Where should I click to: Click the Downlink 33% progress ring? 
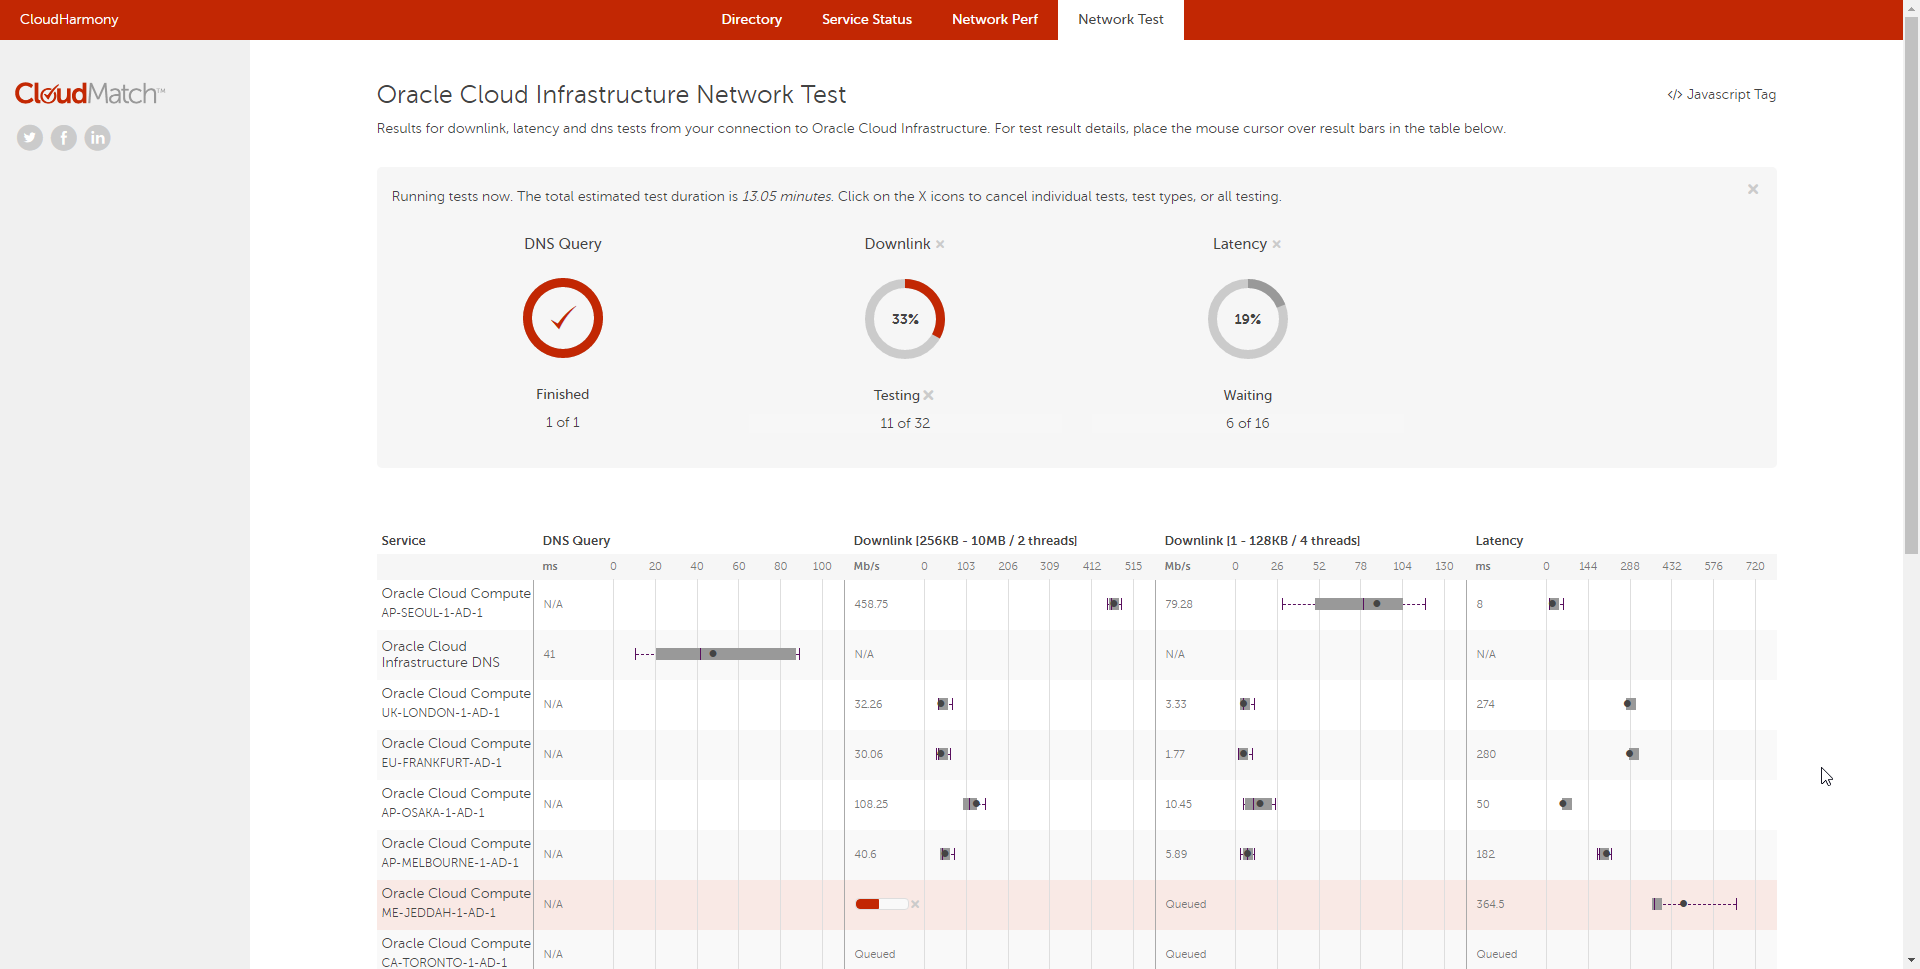point(905,319)
